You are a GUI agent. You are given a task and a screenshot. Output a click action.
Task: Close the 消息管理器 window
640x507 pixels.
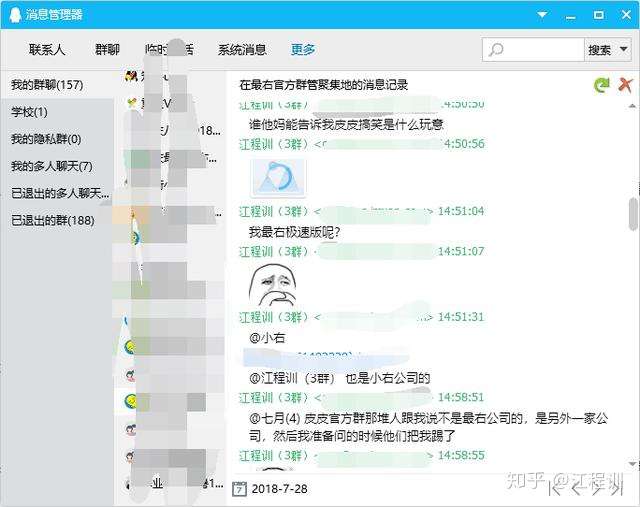tap(626, 15)
